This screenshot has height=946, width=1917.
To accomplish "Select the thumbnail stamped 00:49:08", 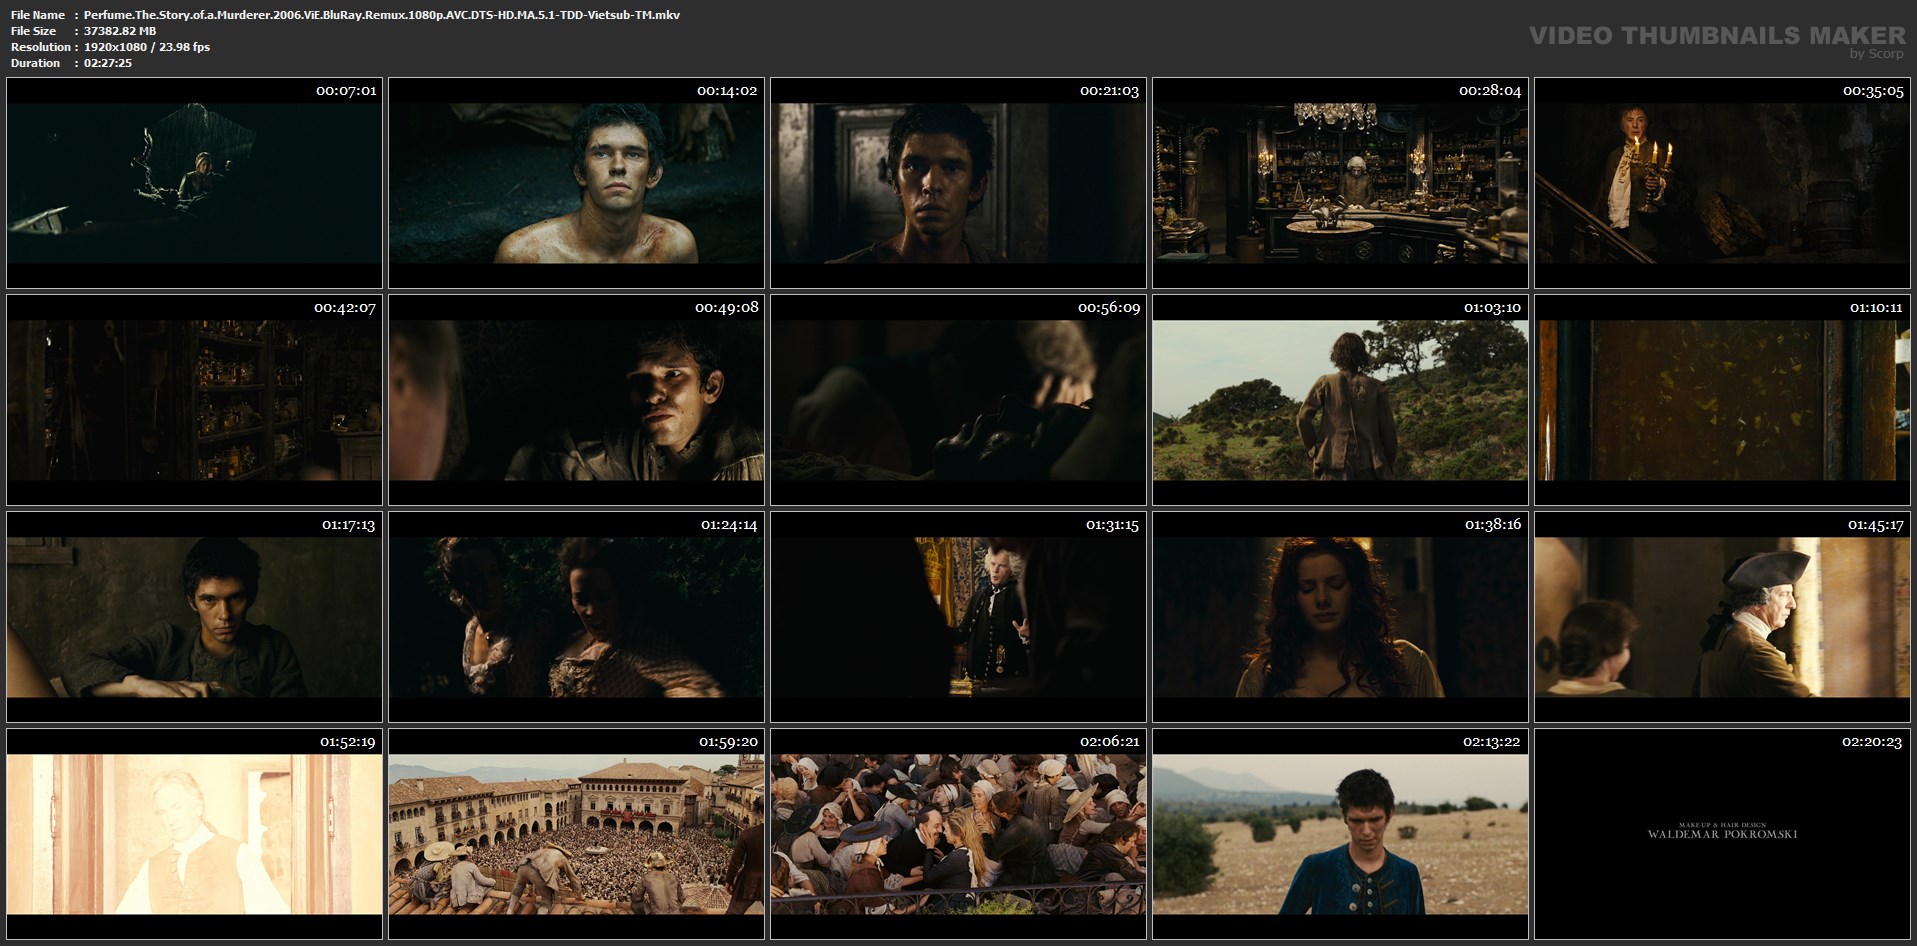I will 576,400.
